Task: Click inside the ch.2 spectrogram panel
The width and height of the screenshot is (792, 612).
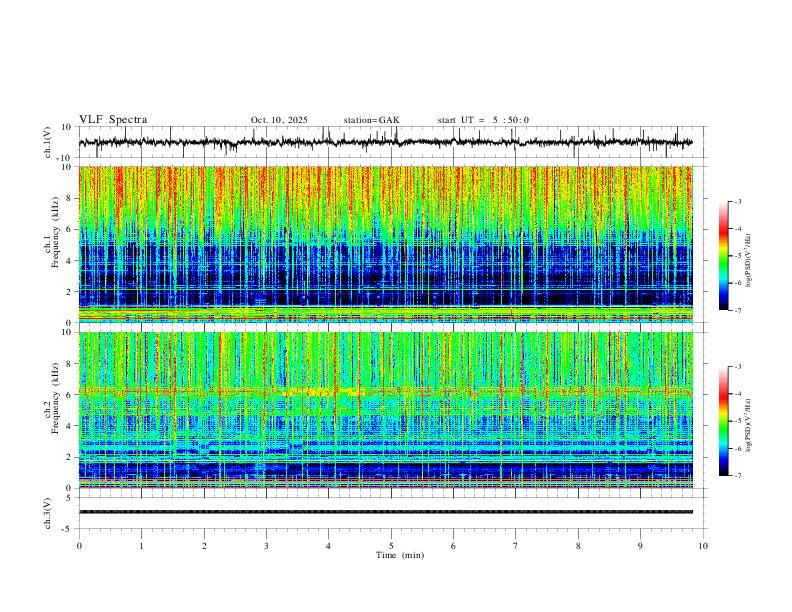Action: (x=386, y=410)
